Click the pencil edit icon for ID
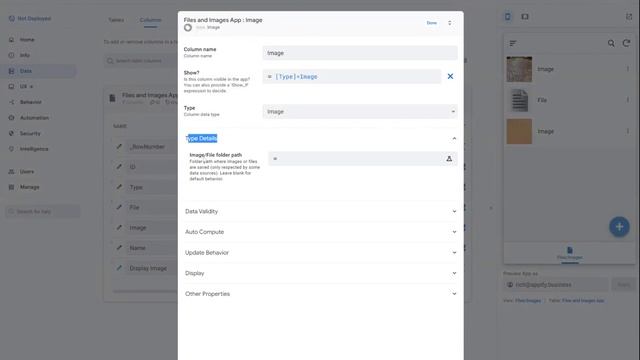This screenshot has height=360, width=640. (x=119, y=167)
